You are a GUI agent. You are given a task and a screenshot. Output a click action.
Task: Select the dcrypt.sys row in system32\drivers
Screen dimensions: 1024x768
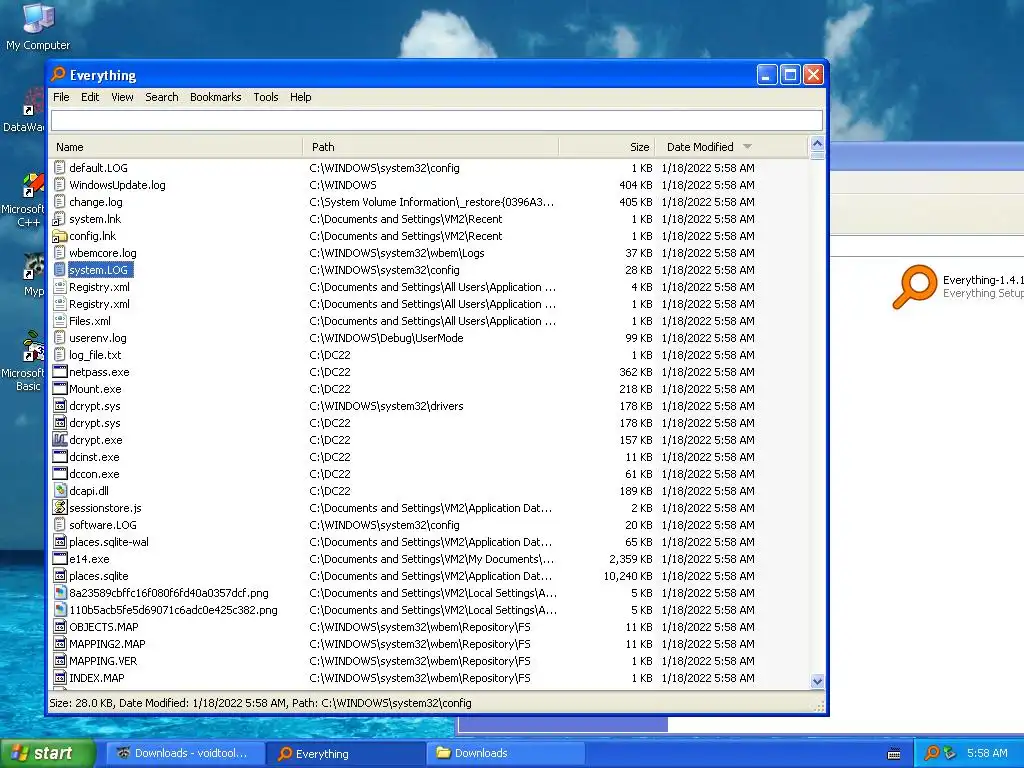428,406
